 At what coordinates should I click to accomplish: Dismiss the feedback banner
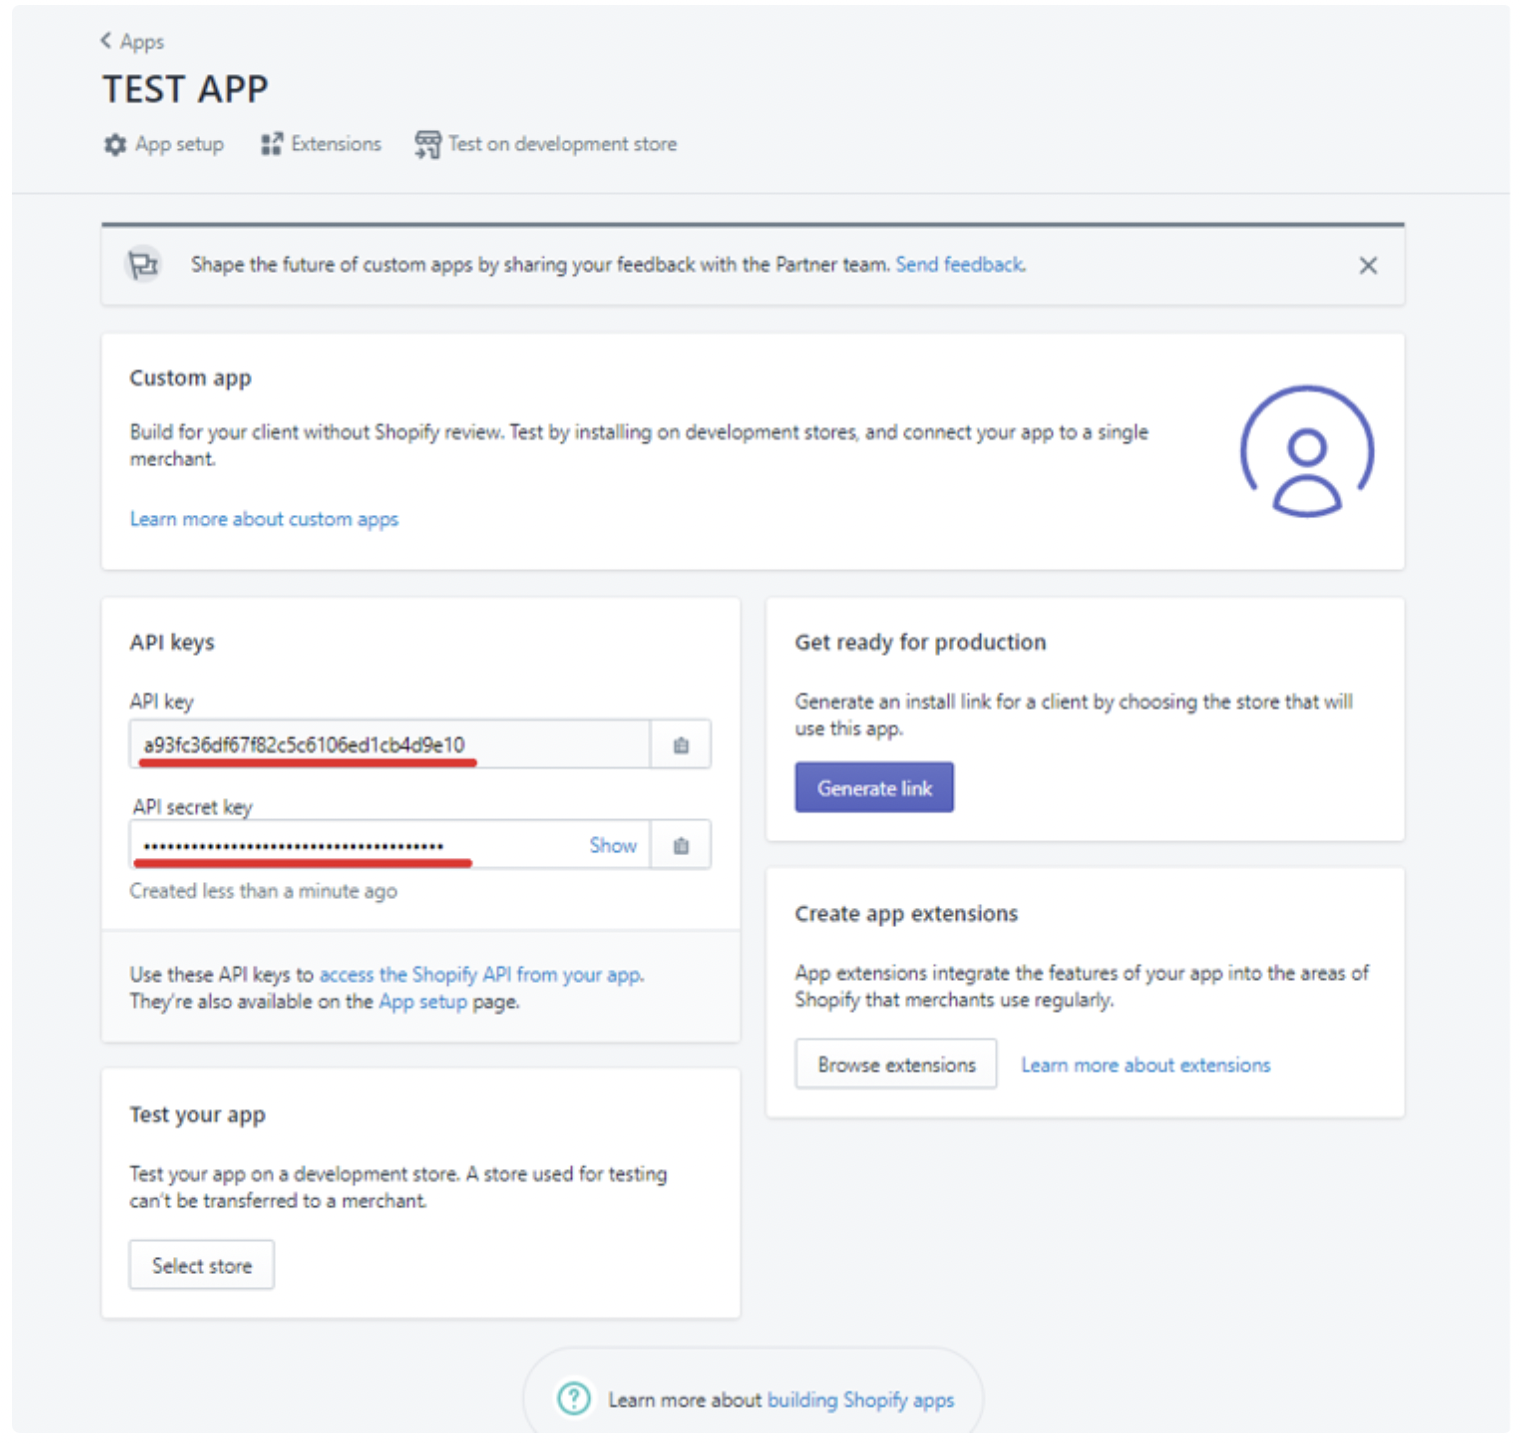[x=1367, y=266]
